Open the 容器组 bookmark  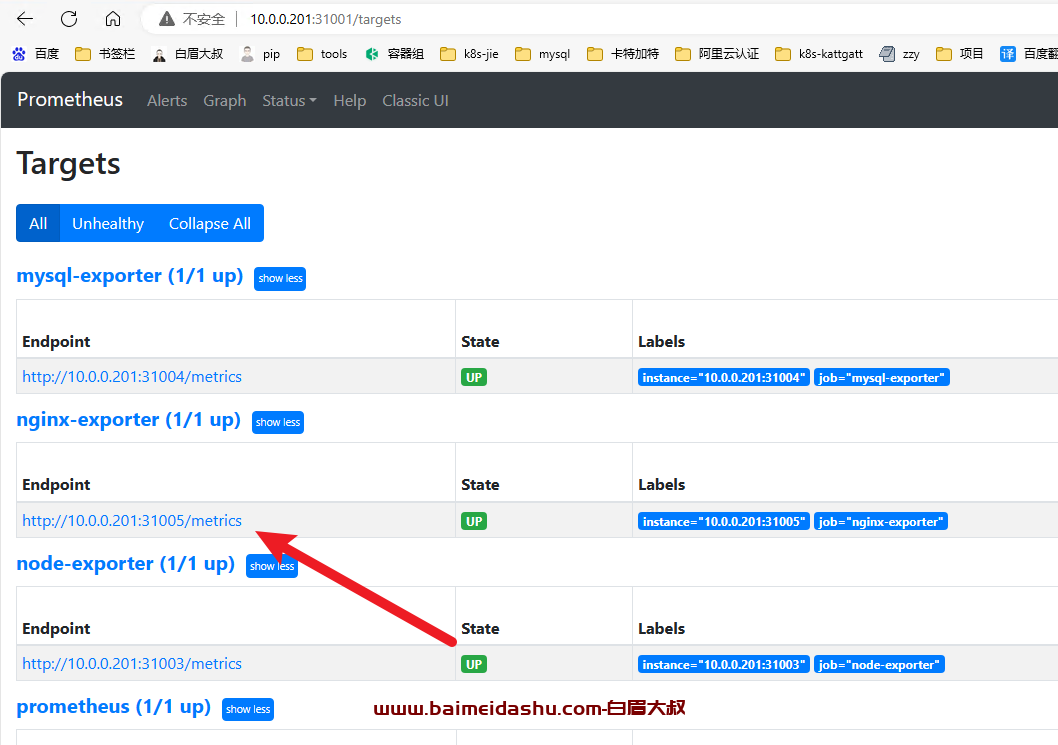point(395,54)
